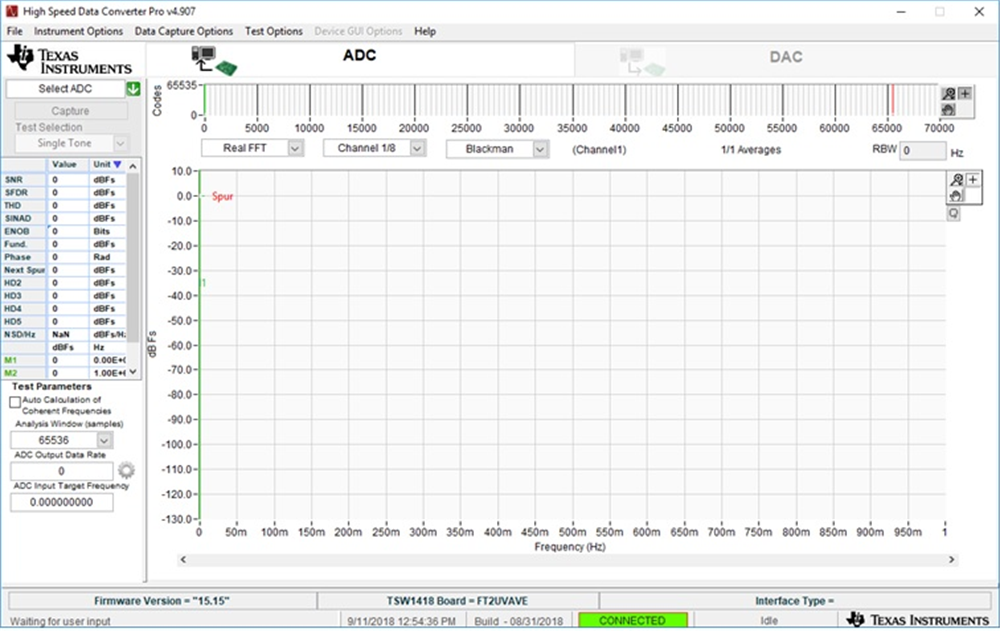The width and height of the screenshot is (1000, 631).
Task: Select the zoom tool on the FFT plot palette
Action: click(957, 180)
